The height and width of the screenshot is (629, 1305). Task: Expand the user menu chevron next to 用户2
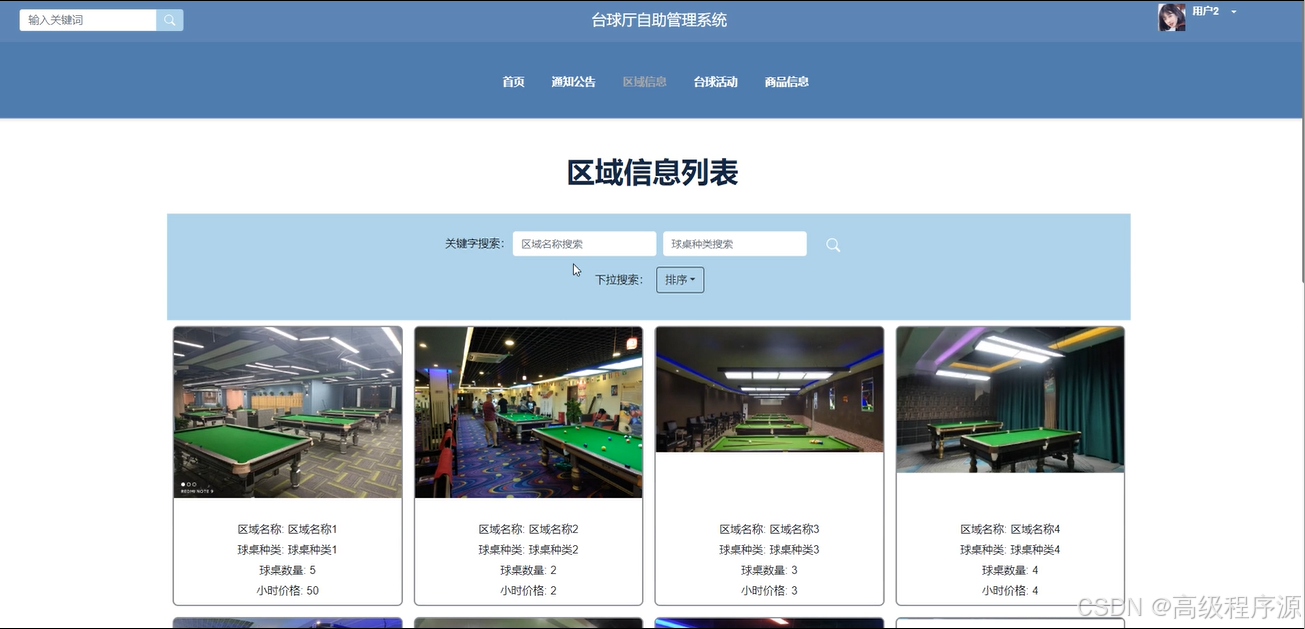point(1232,14)
